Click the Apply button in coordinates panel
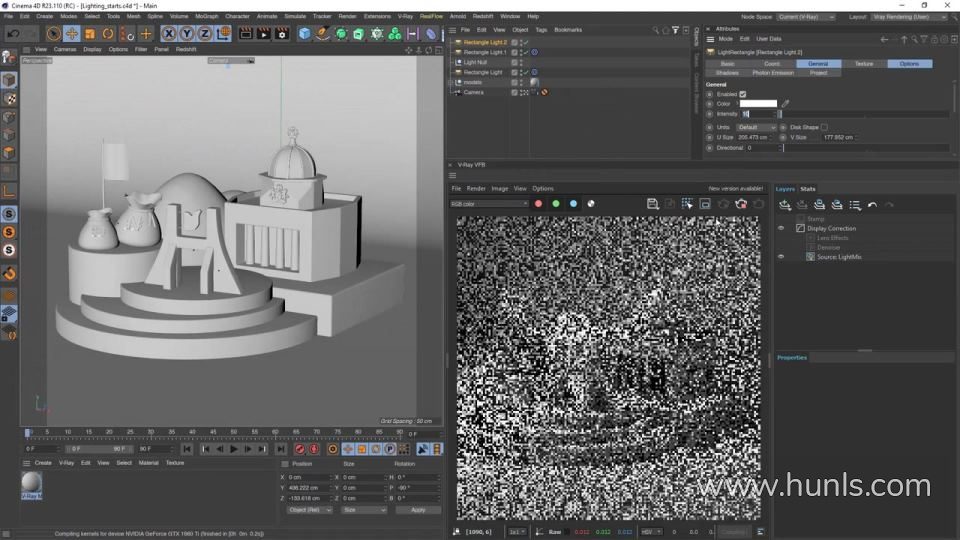 point(418,510)
